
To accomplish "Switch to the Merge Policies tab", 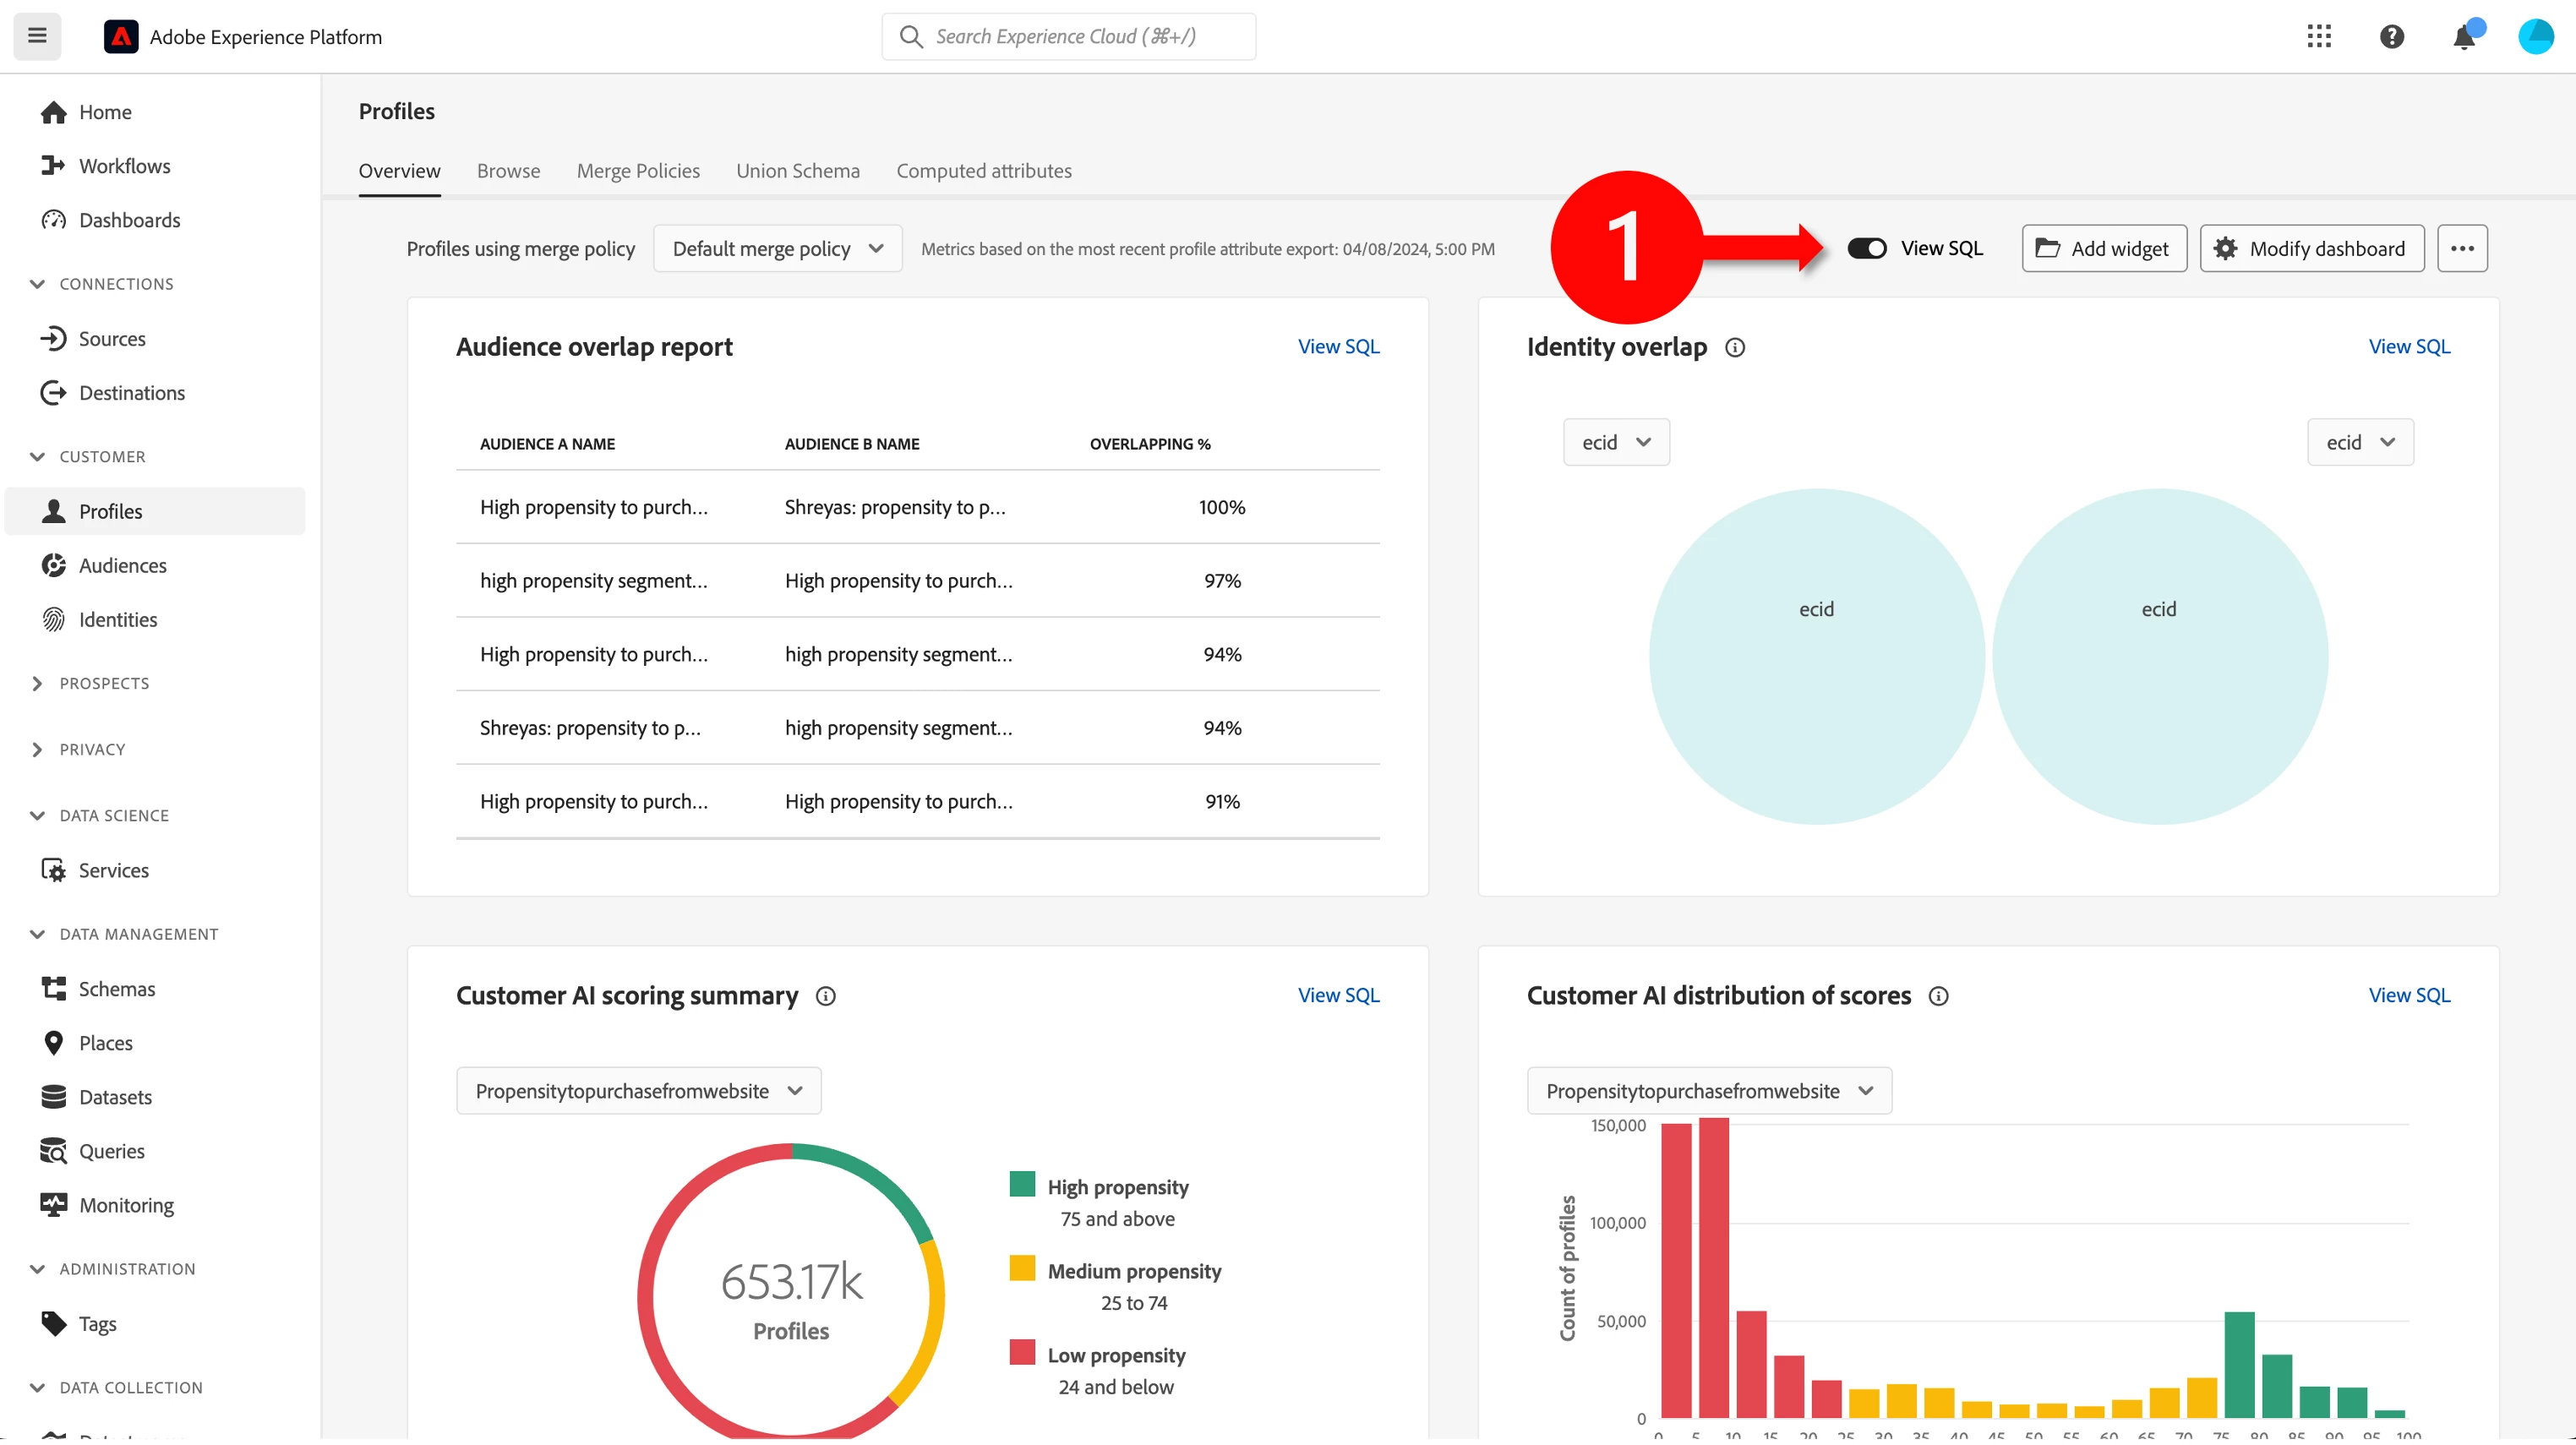I will 638,171.
